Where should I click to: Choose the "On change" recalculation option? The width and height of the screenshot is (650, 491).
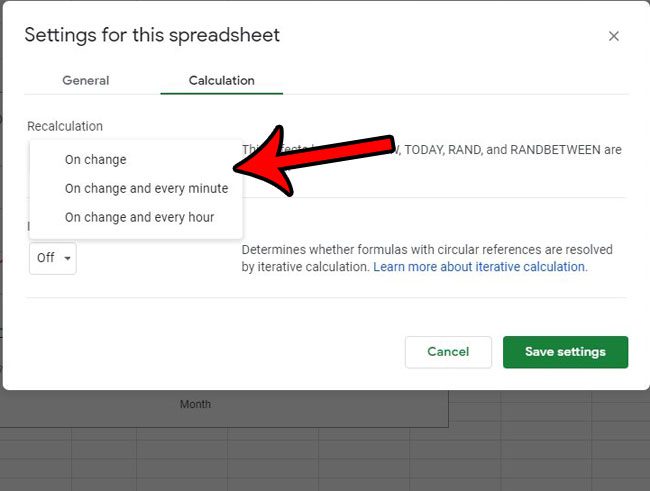click(96, 159)
